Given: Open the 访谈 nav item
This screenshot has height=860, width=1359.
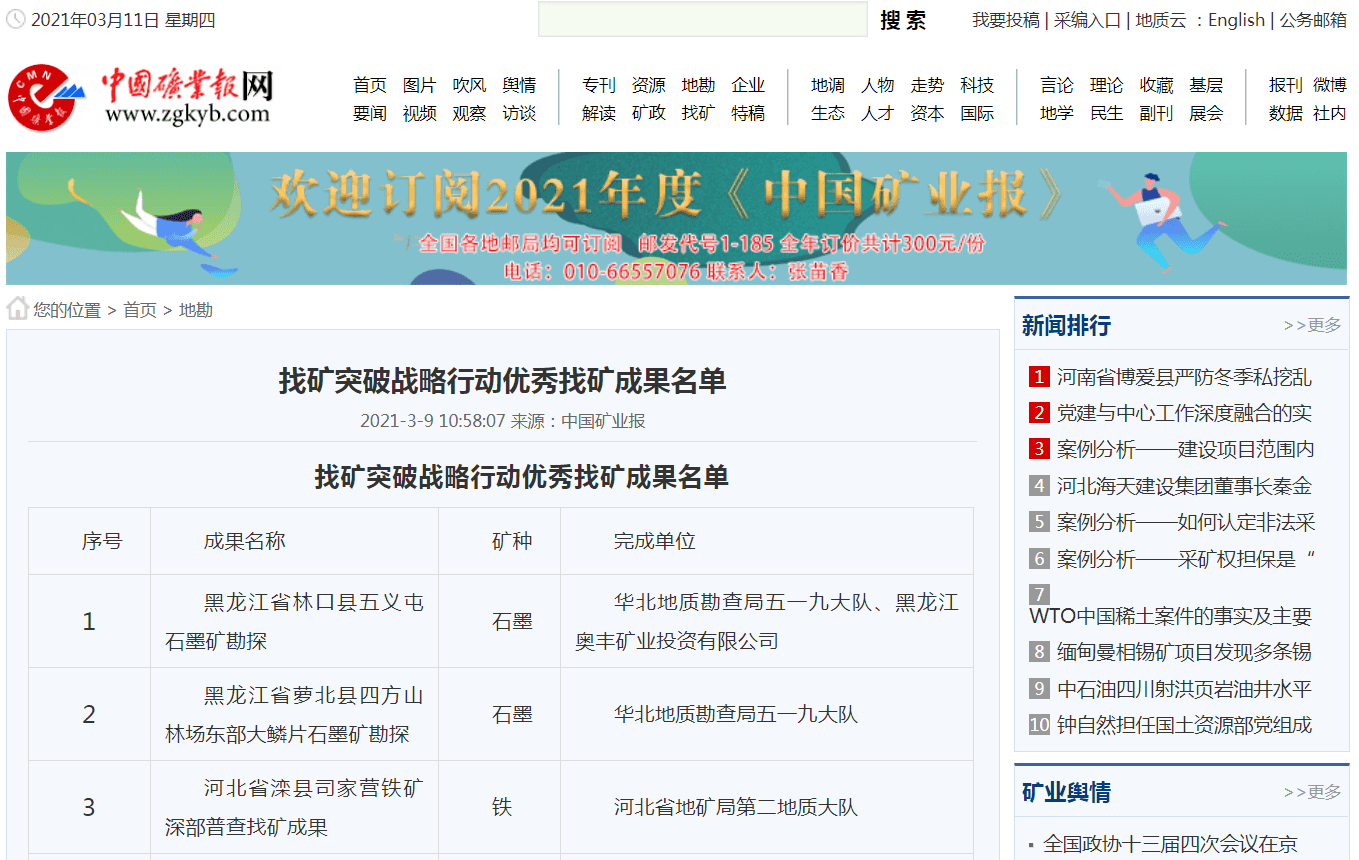Looking at the screenshot, I should (519, 113).
